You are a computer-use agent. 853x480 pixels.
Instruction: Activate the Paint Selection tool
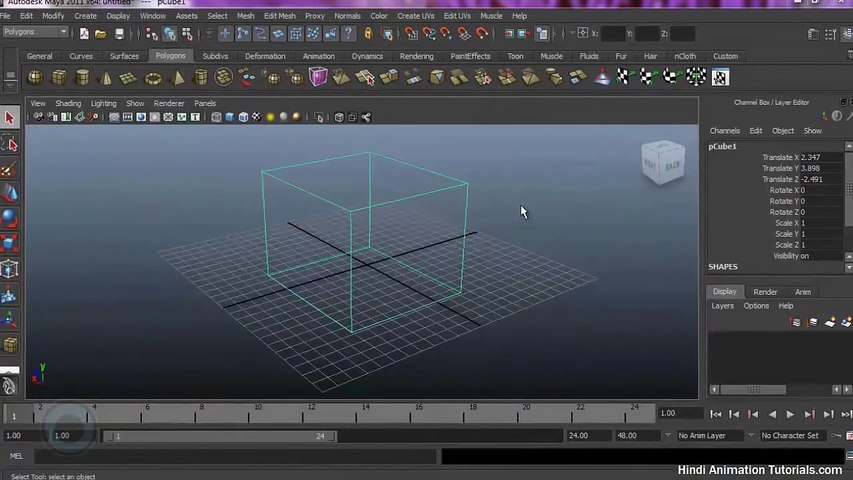tap(9, 169)
